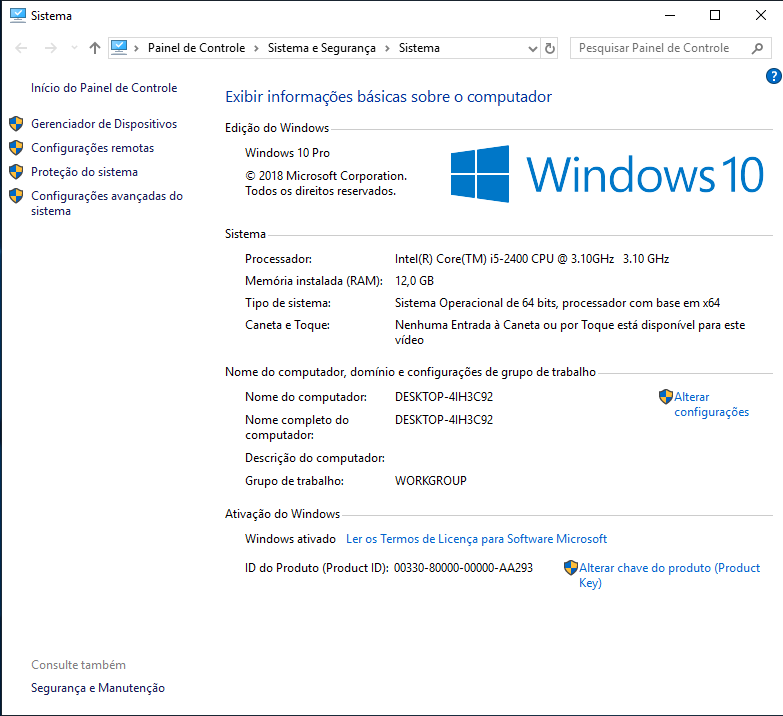Screen dimensions: 783x716
Task: Minimize the Sistema window
Action: (670, 15)
